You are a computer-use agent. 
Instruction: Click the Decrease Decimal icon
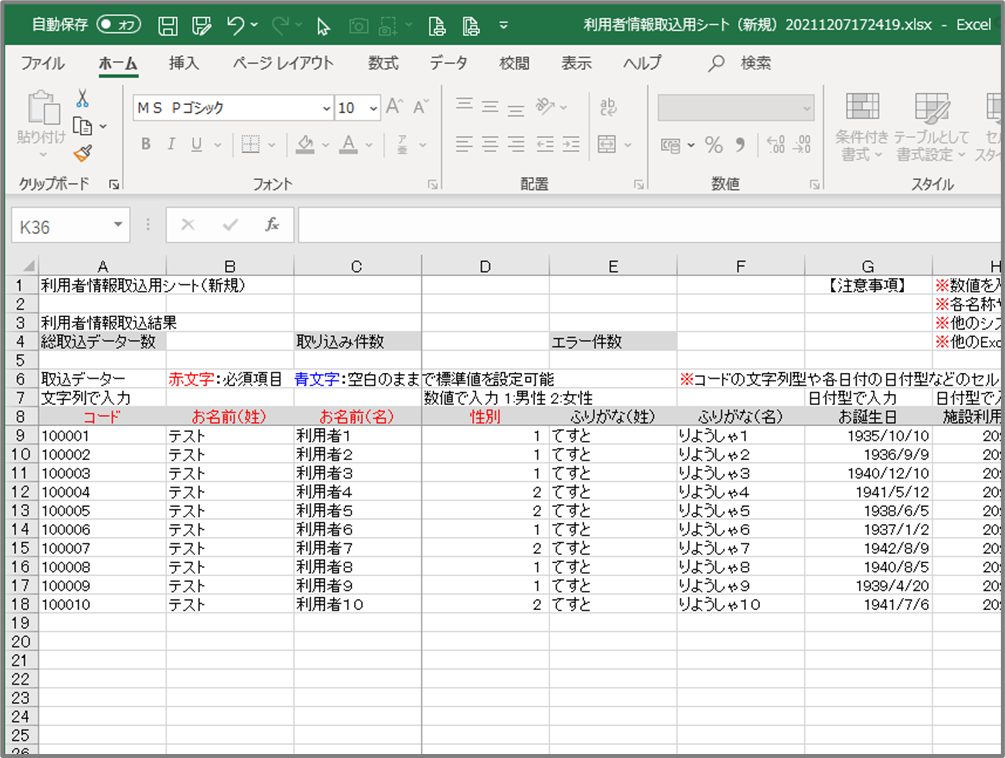point(802,145)
